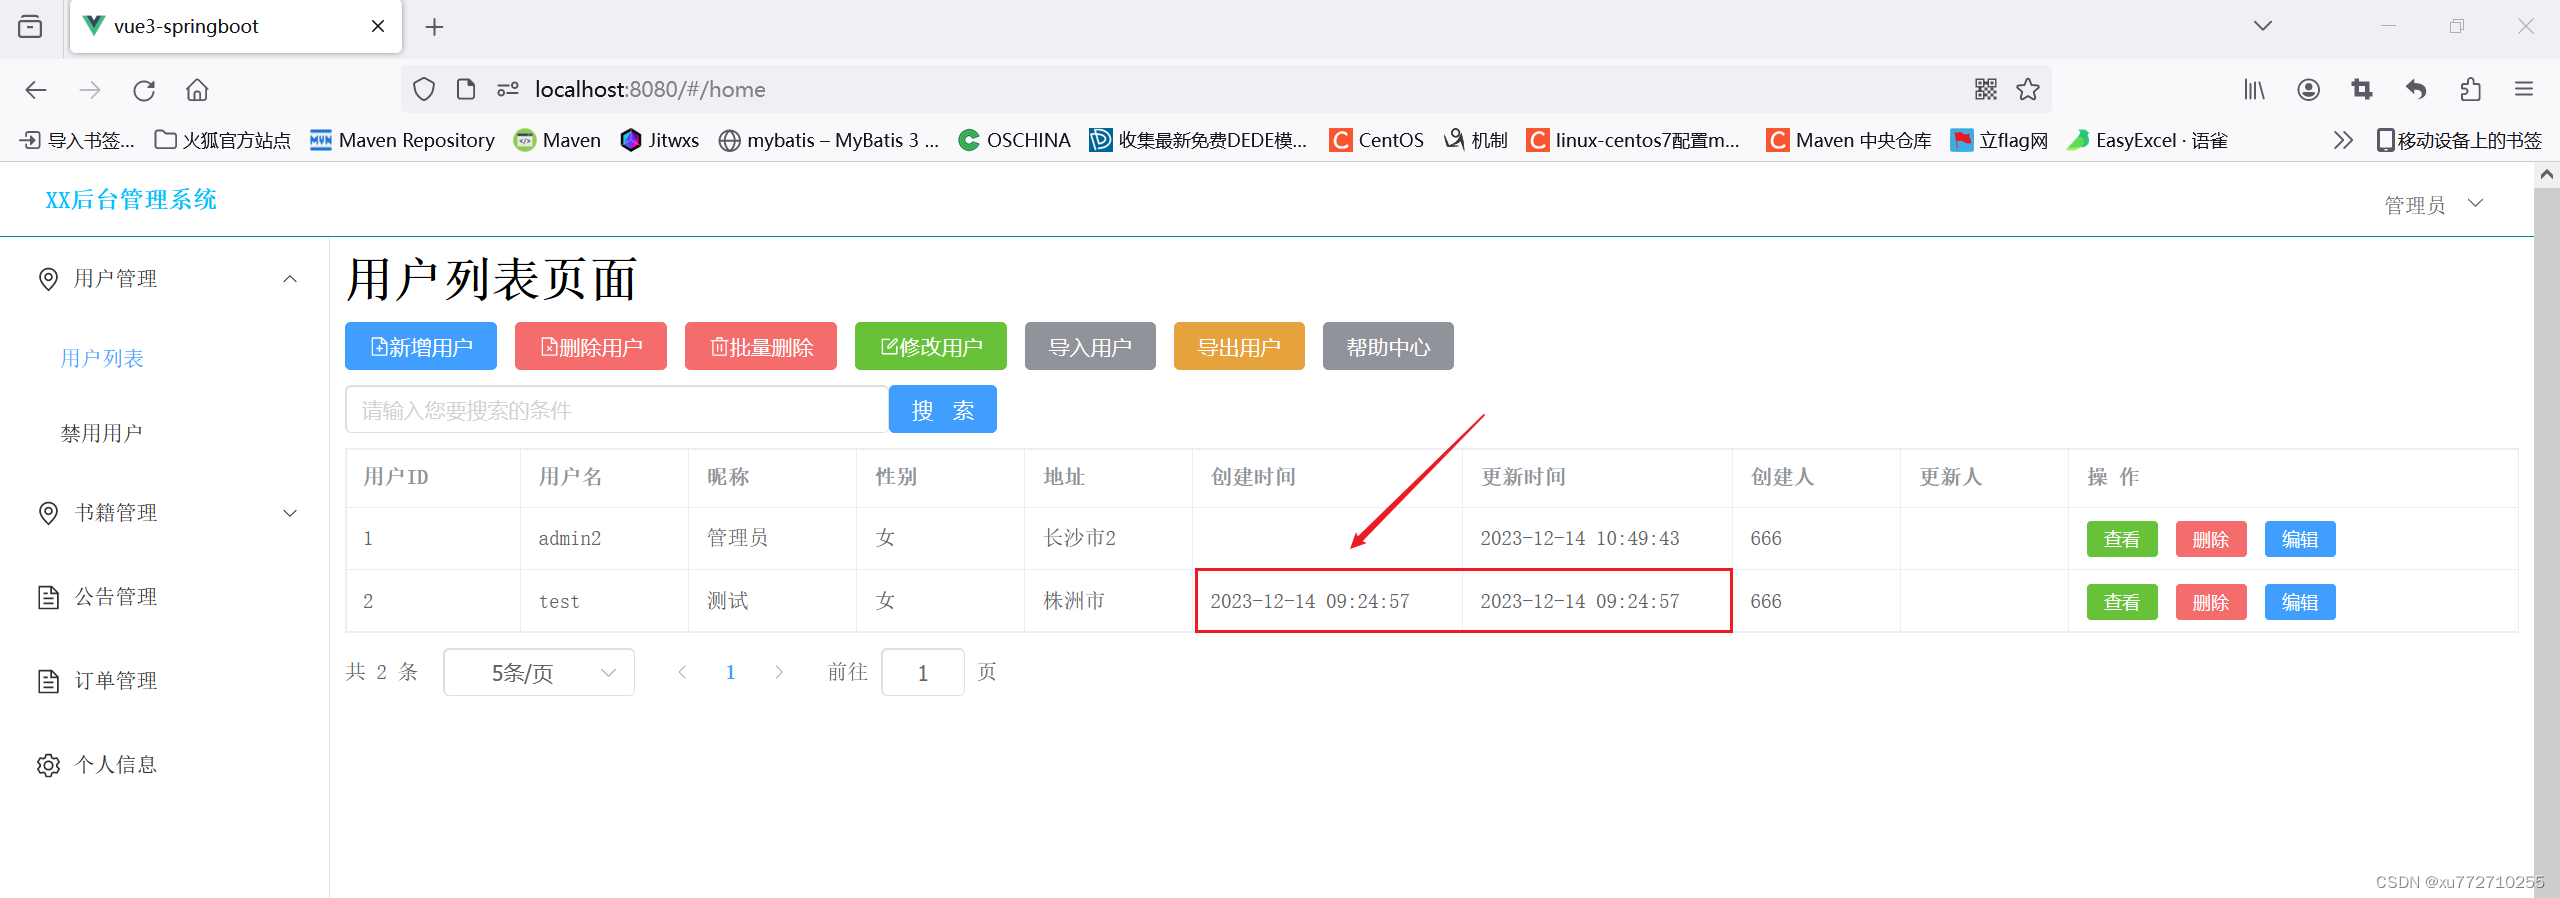Click the screenshot crop toolbar icon
The image size is (2560, 898).
(2362, 90)
